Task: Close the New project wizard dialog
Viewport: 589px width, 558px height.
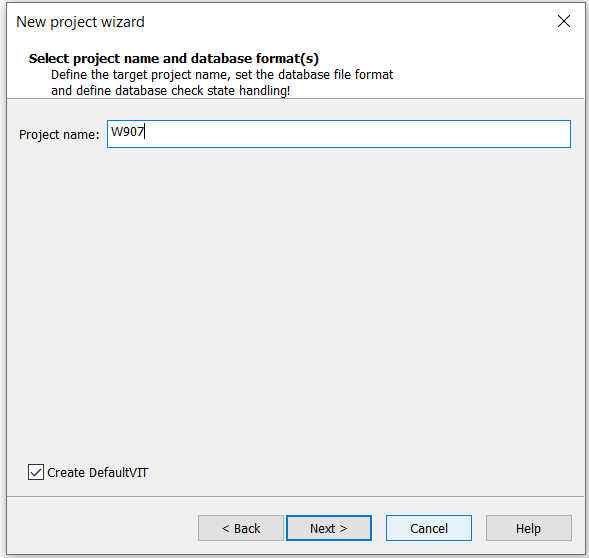Action: (563, 21)
